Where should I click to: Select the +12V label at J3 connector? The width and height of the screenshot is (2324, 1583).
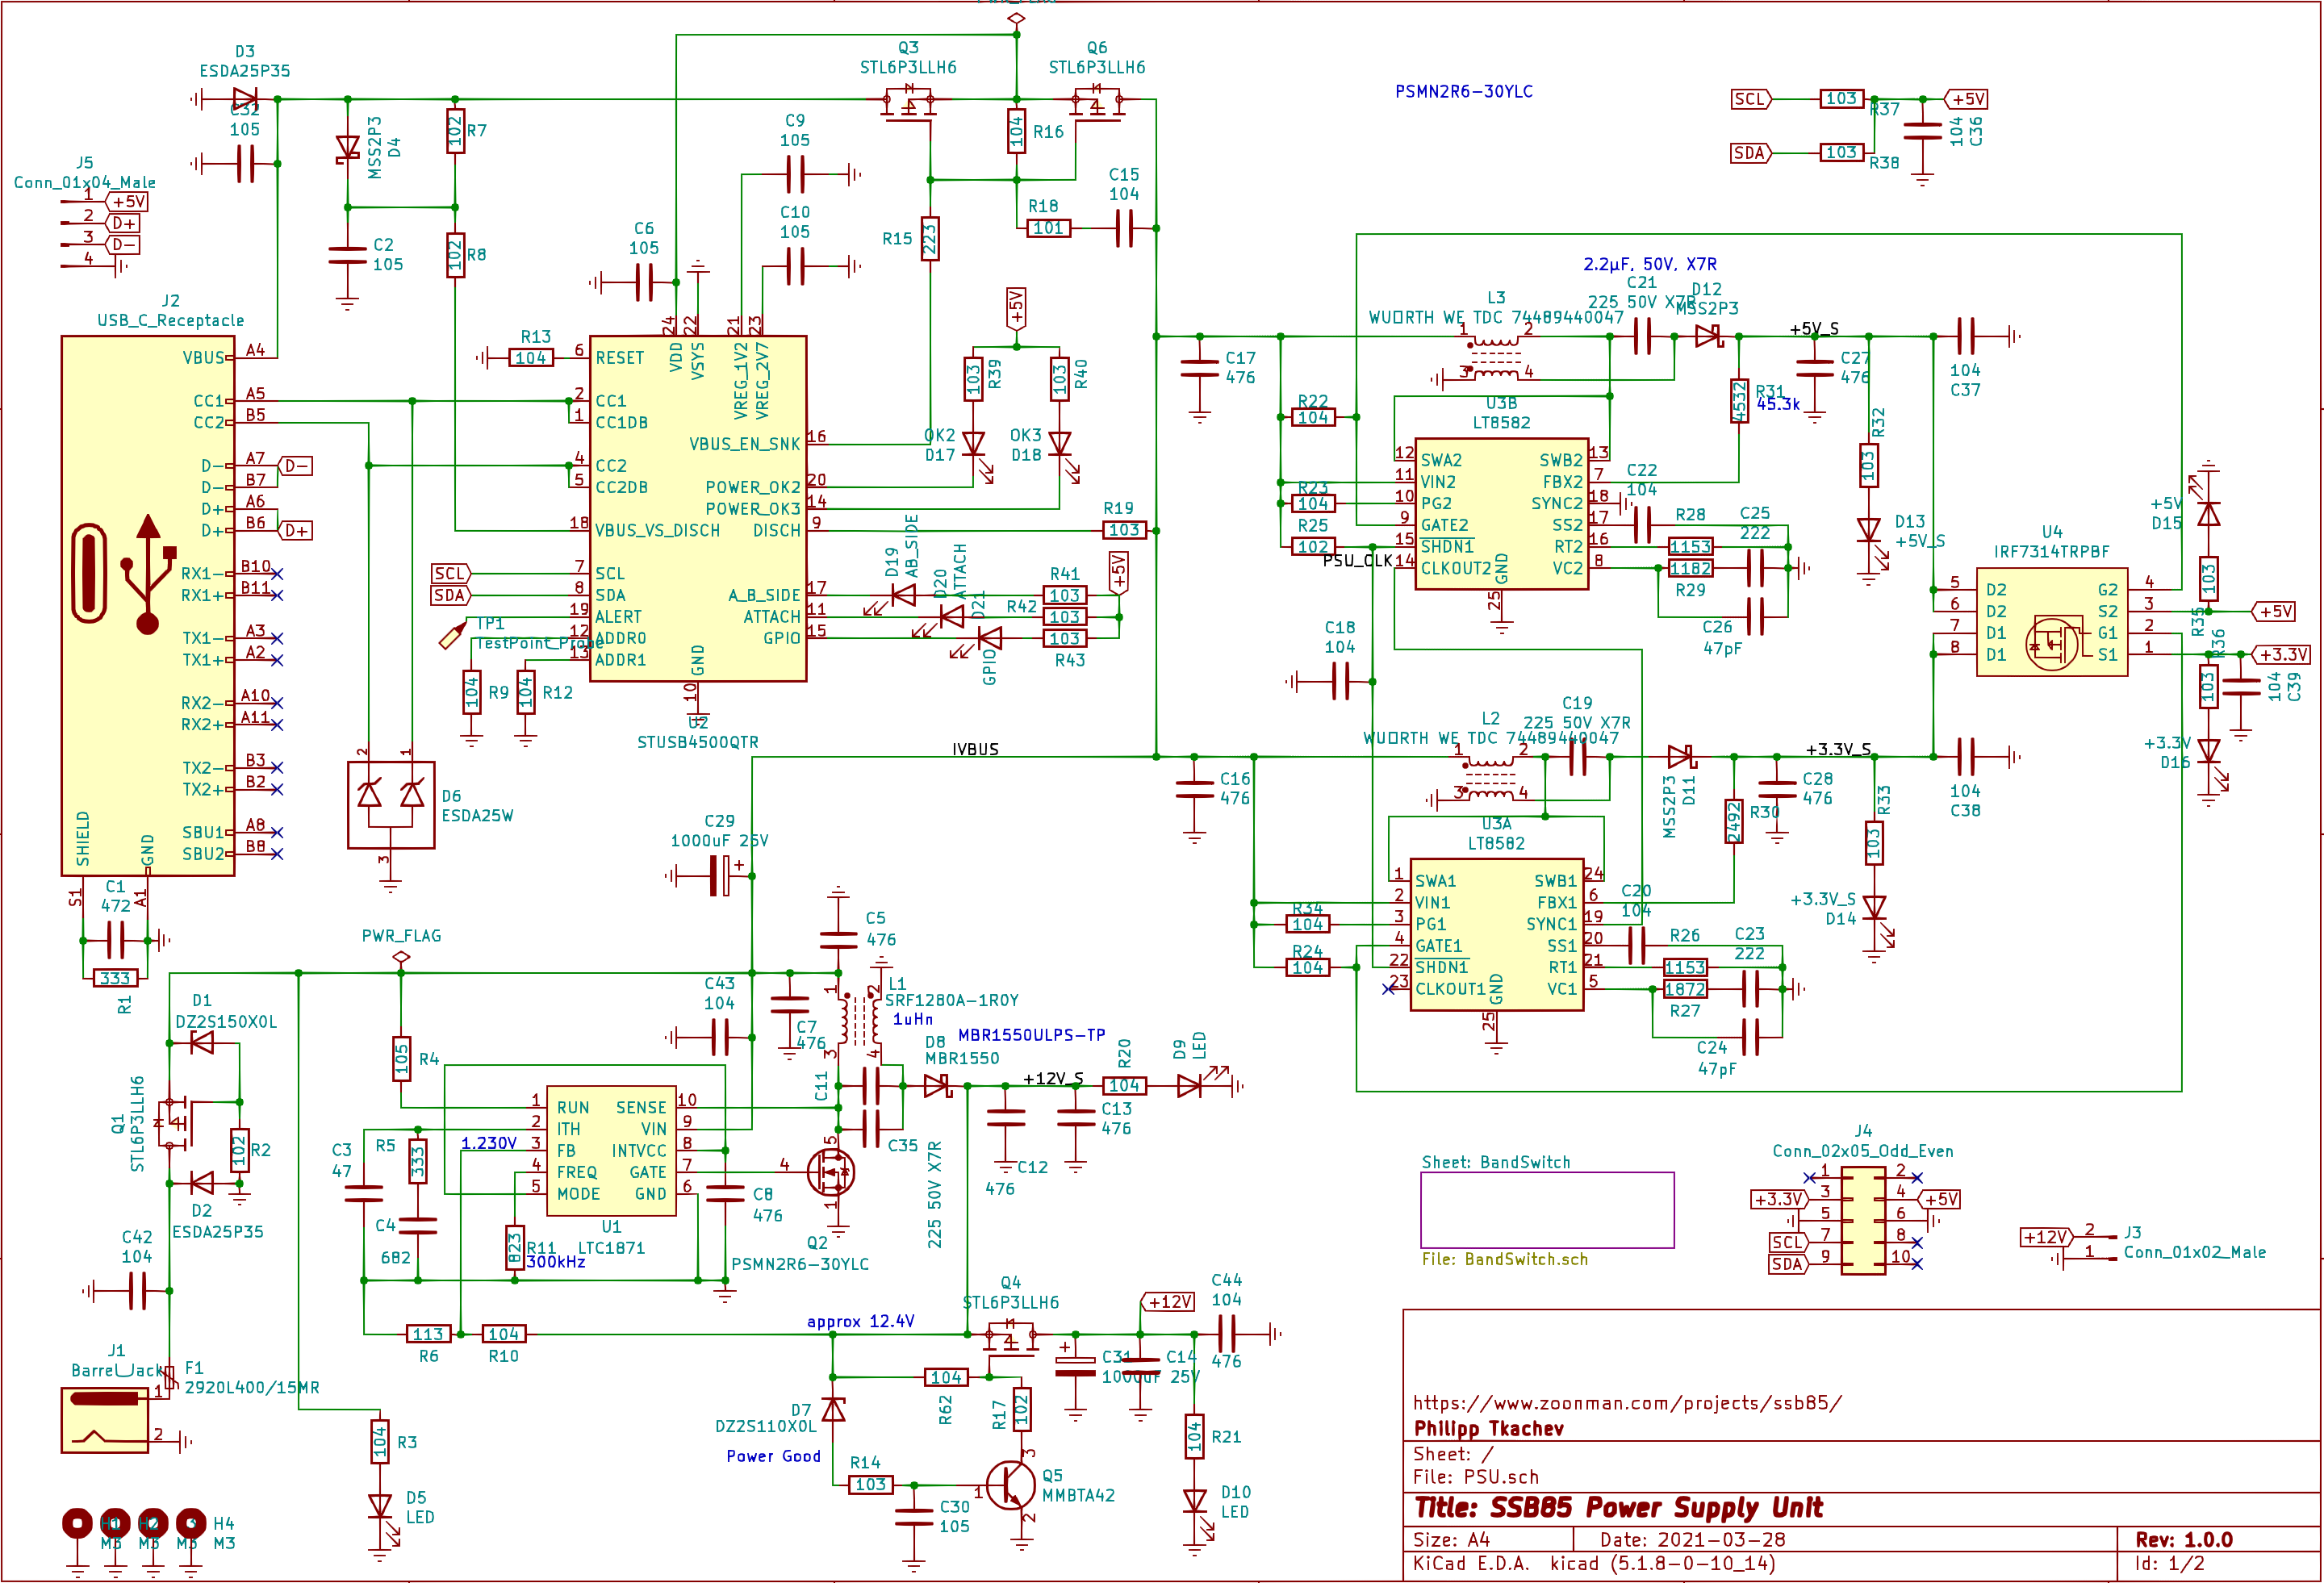click(2044, 1237)
